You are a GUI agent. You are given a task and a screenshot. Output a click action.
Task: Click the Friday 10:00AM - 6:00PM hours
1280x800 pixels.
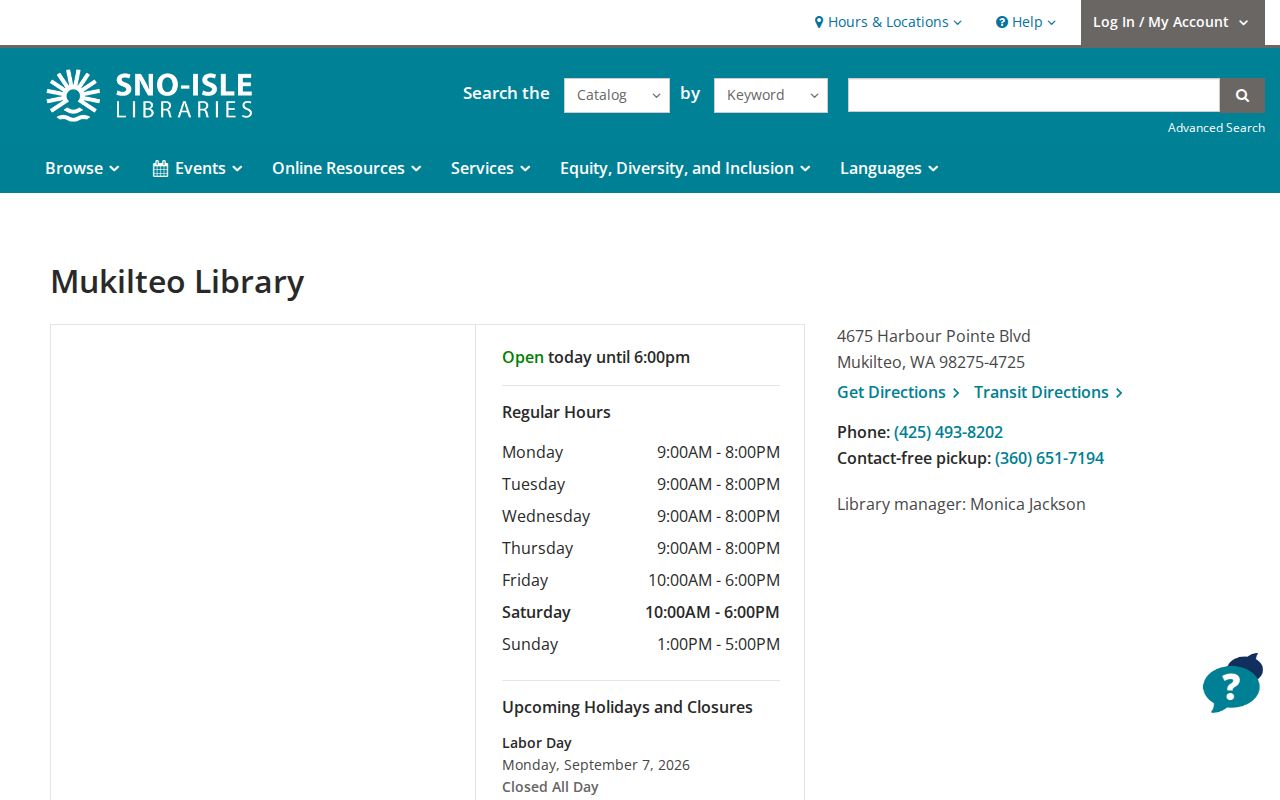point(714,580)
